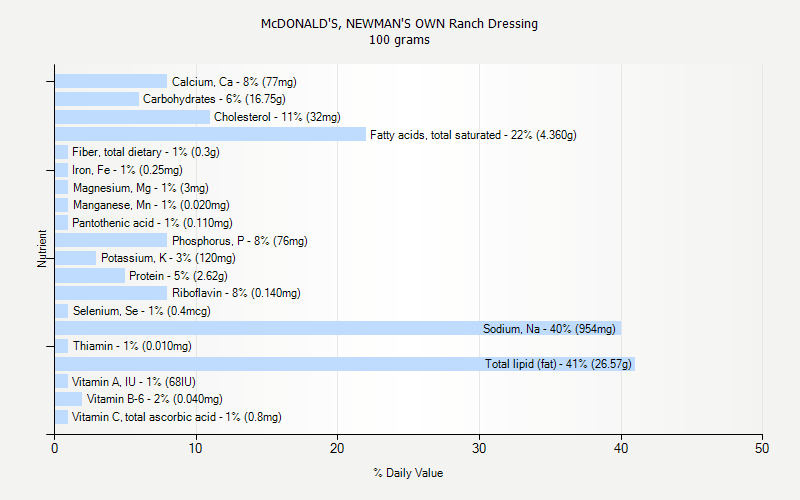Viewport: 800px width, 500px height.
Task: Select 'Vitamin C, total ascorbic acid - 1%' label
Action: pyautogui.click(x=177, y=417)
